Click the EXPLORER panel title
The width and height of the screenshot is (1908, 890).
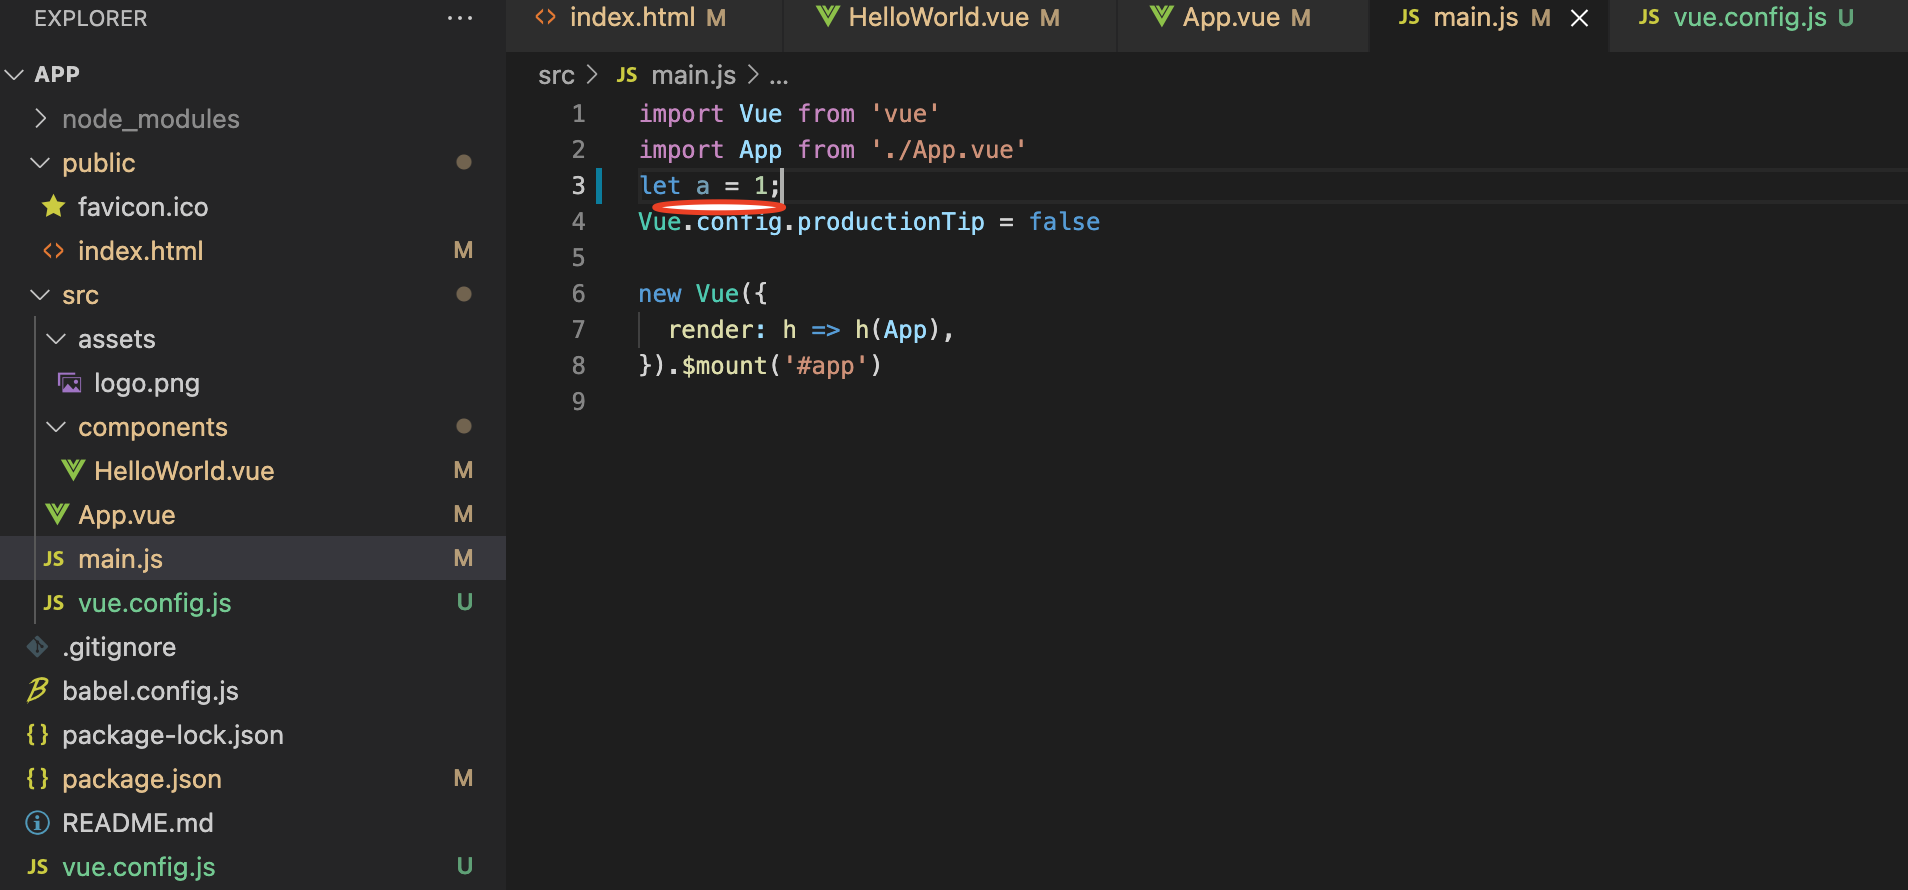click(91, 18)
